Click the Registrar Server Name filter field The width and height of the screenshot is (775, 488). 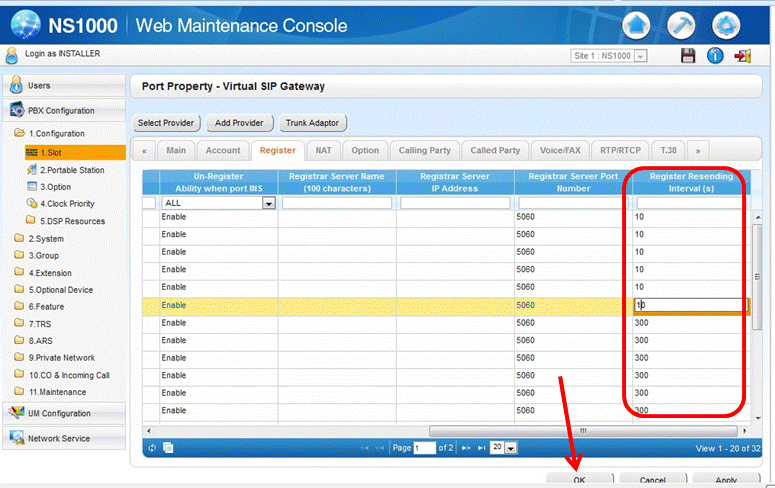[x=336, y=203]
